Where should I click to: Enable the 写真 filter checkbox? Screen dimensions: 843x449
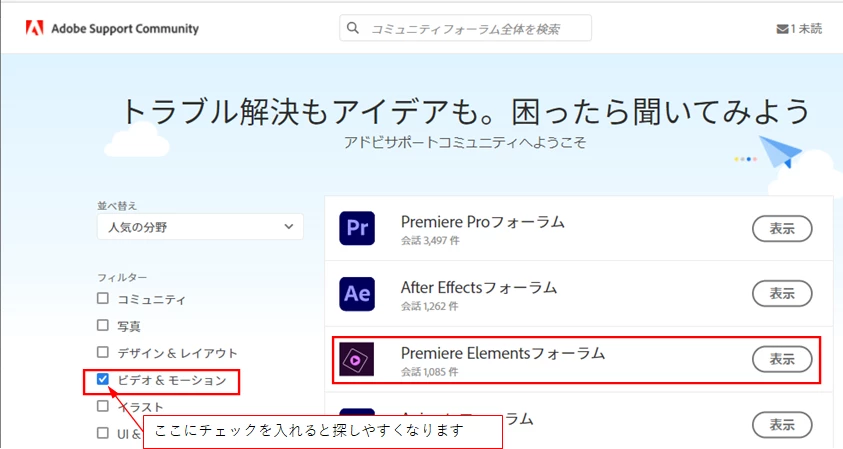click(103, 325)
